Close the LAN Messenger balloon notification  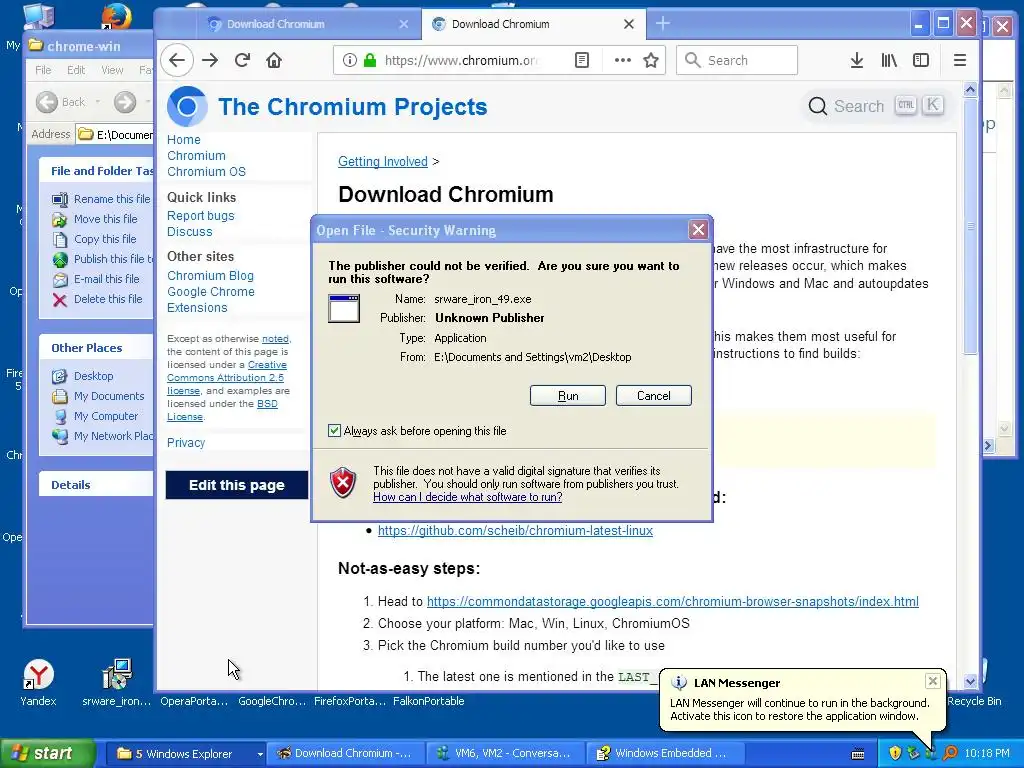(933, 681)
